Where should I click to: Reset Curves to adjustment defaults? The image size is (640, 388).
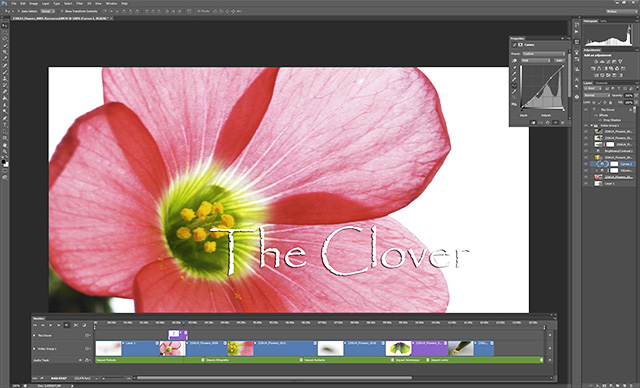pos(548,122)
